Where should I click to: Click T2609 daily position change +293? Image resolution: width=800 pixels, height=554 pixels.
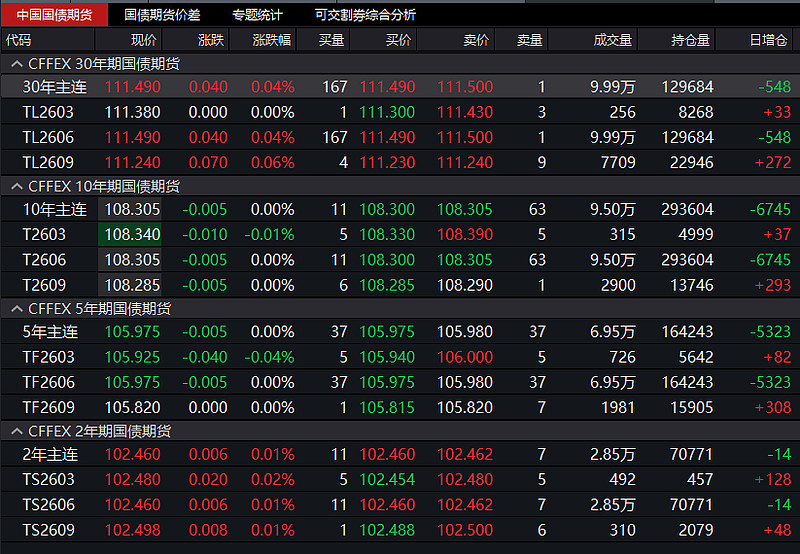click(x=772, y=285)
